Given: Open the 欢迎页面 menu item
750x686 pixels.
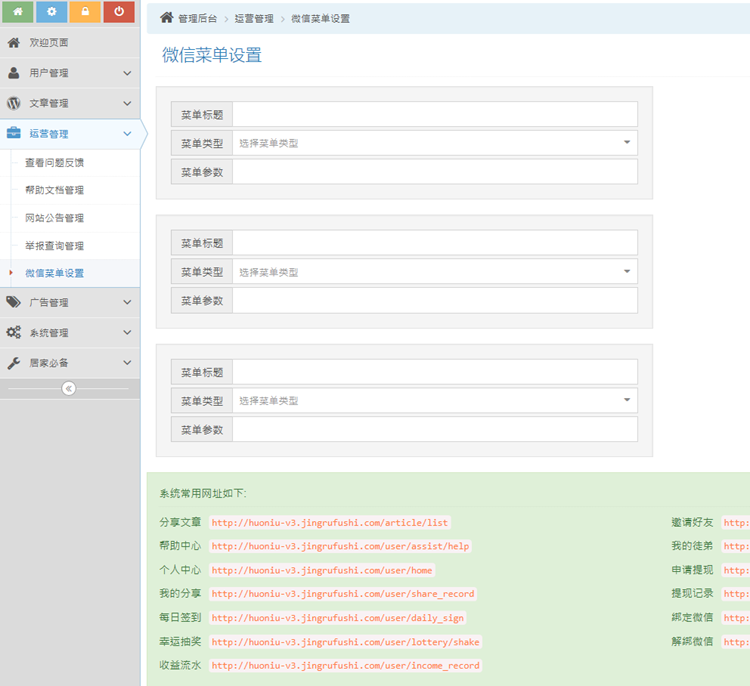Looking at the screenshot, I should (x=70, y=43).
